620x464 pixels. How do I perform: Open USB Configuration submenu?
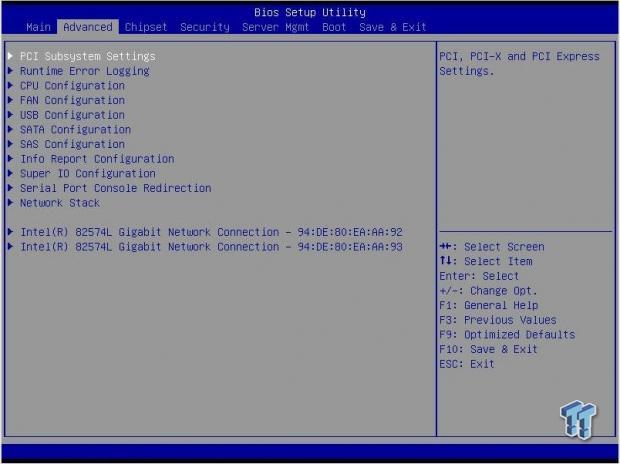[x=72, y=115]
